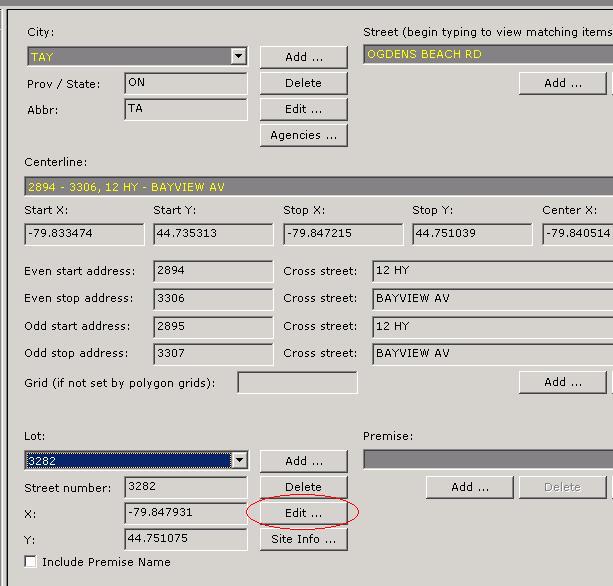Click the lot Add button
Viewport: 613px width, 586px height.
pyautogui.click(x=303, y=461)
